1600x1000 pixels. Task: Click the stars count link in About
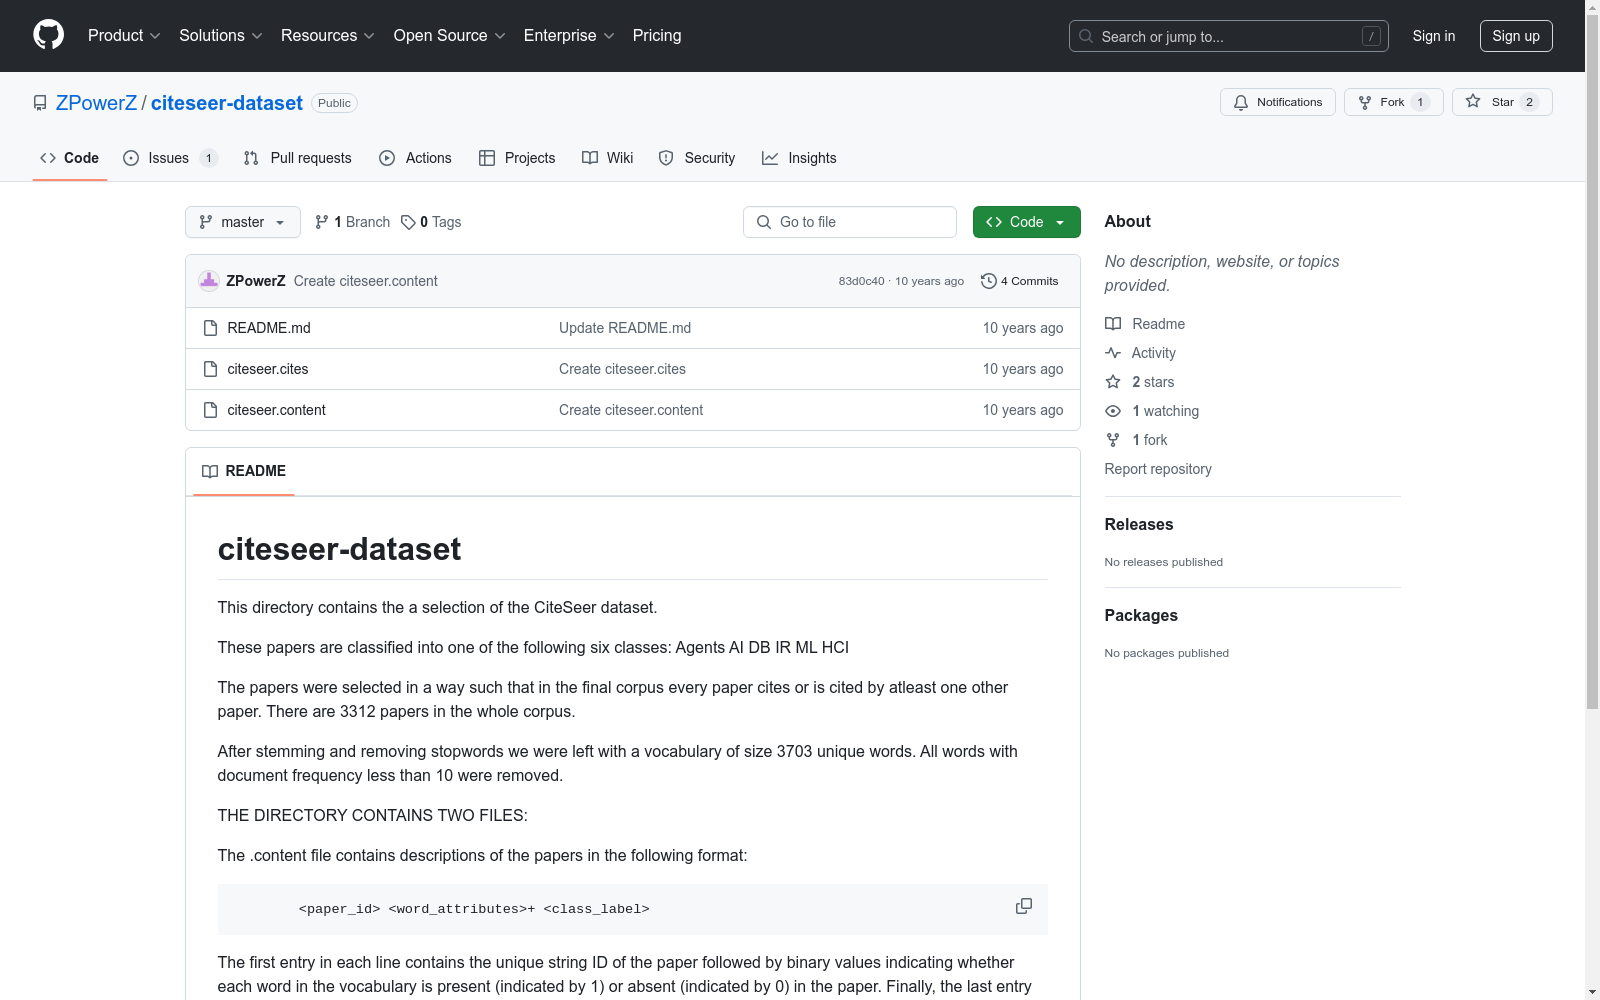coord(1153,382)
